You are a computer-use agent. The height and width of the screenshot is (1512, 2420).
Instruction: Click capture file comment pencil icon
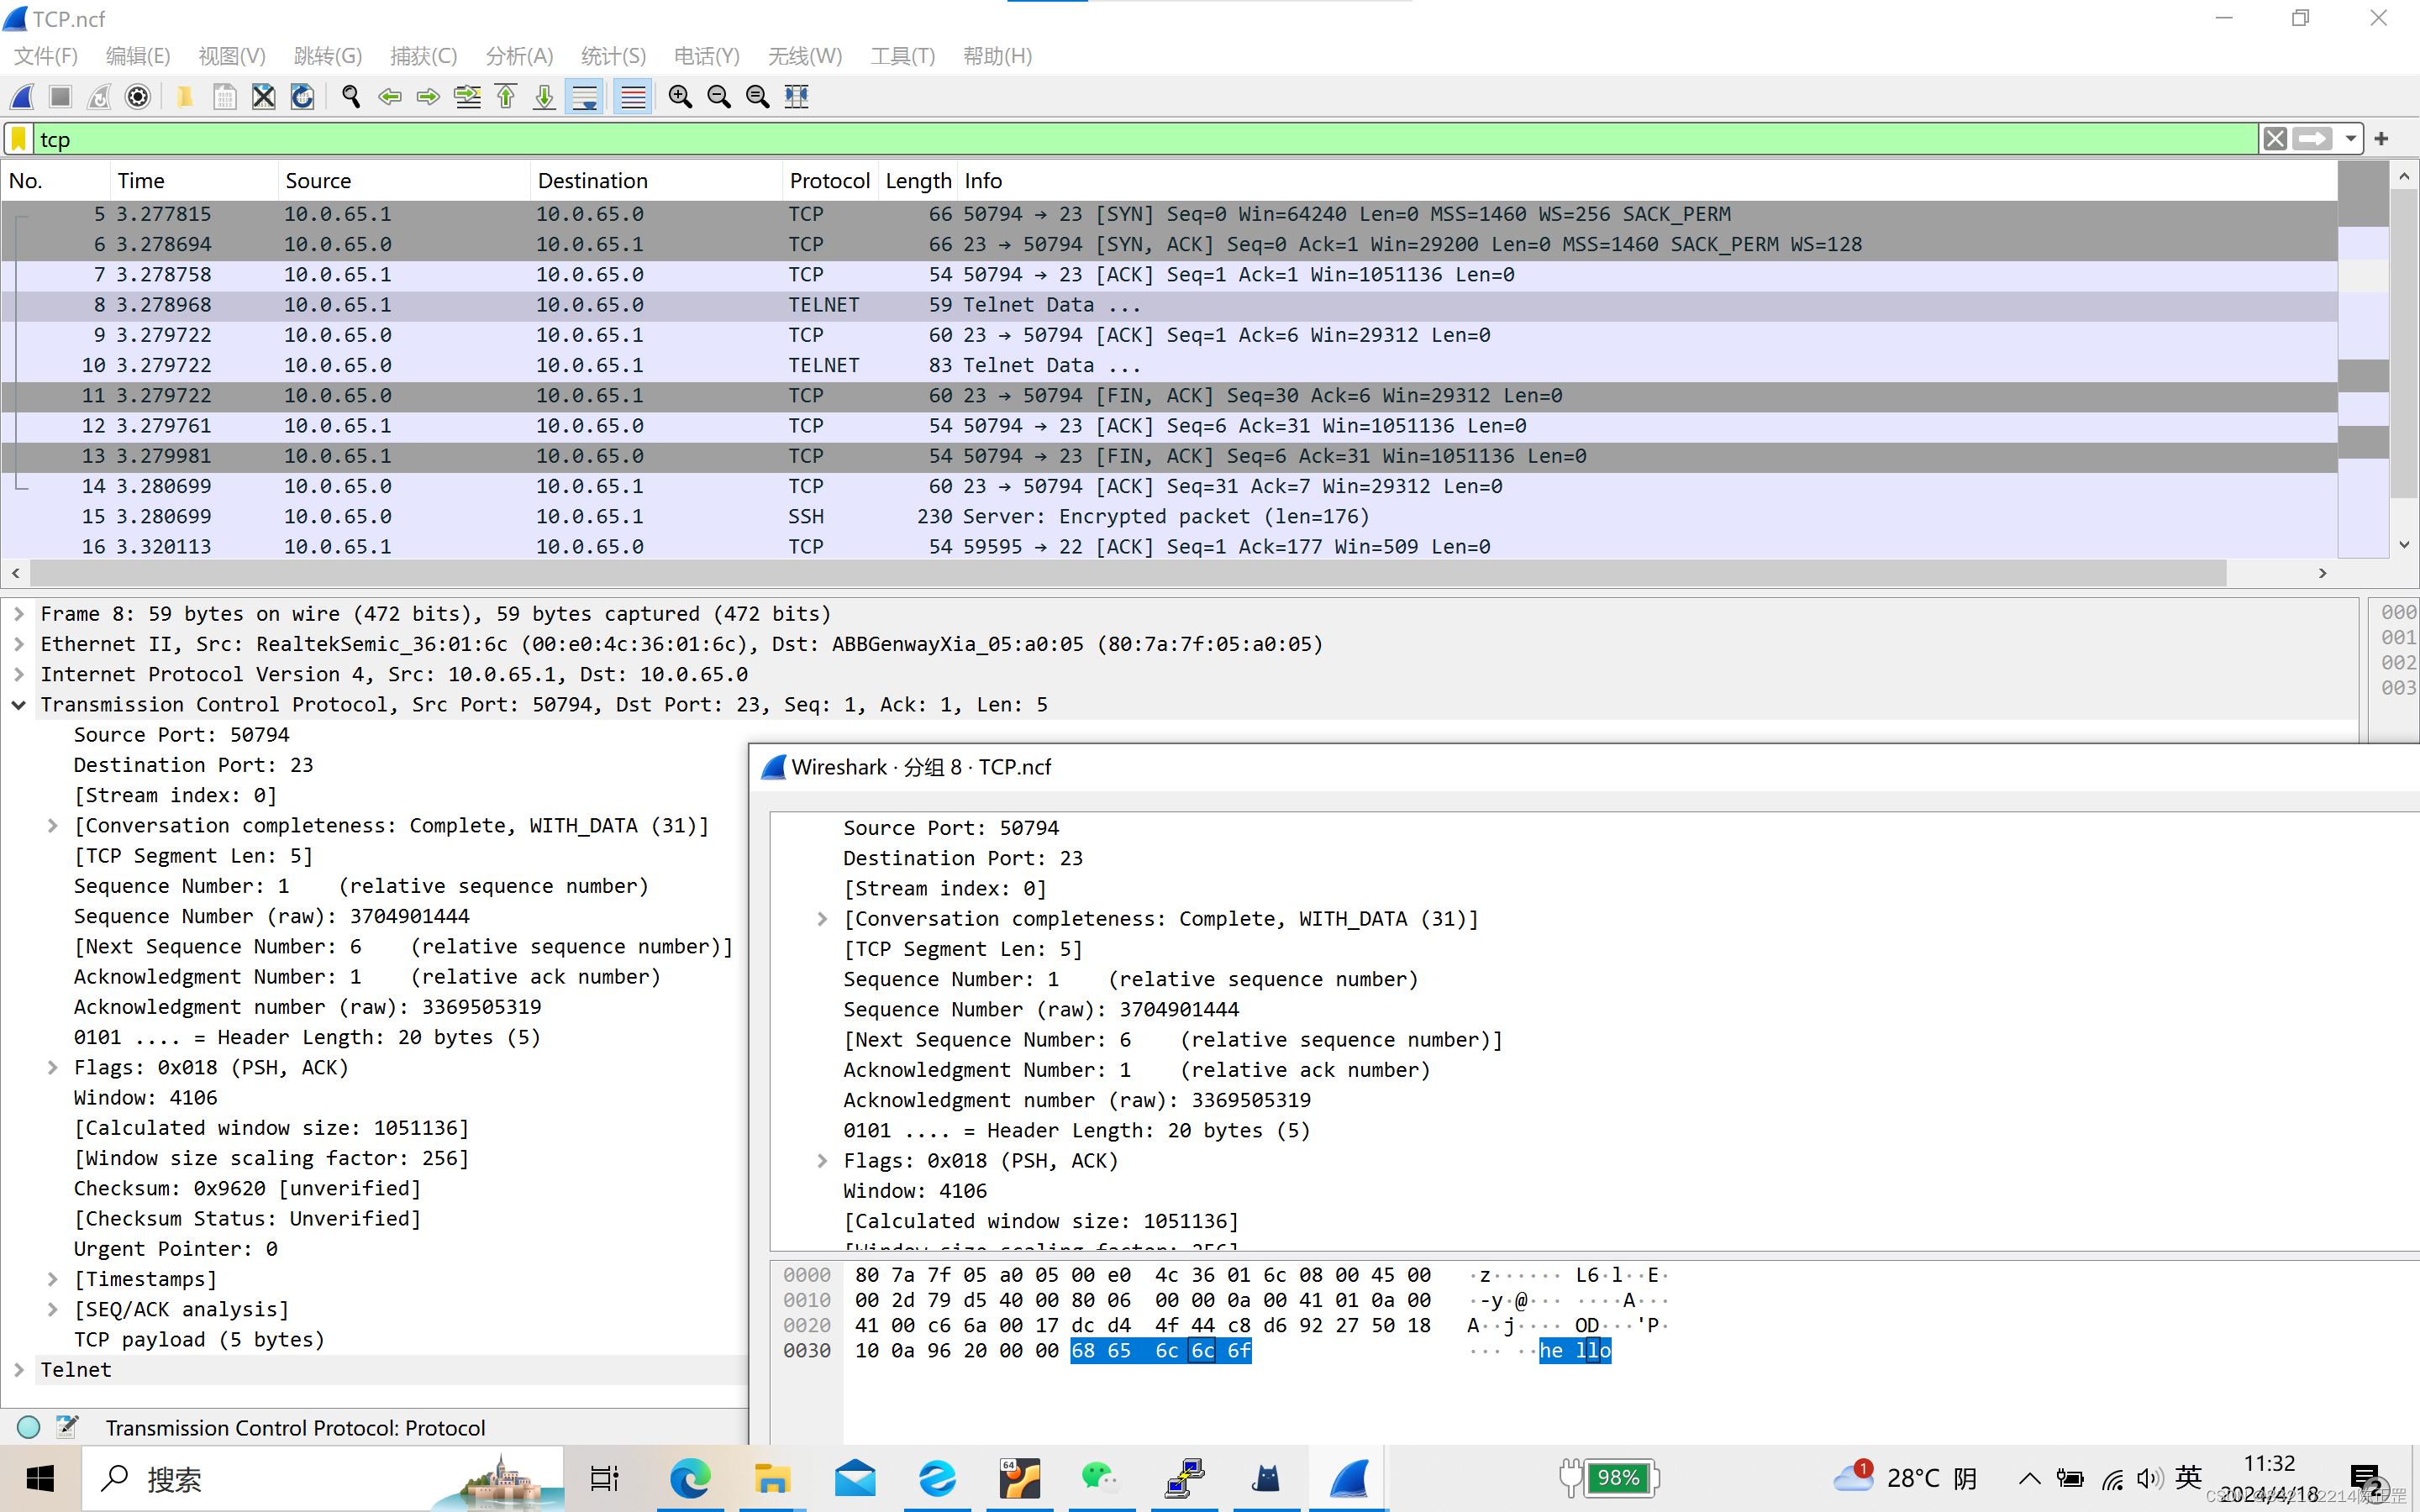point(67,1427)
